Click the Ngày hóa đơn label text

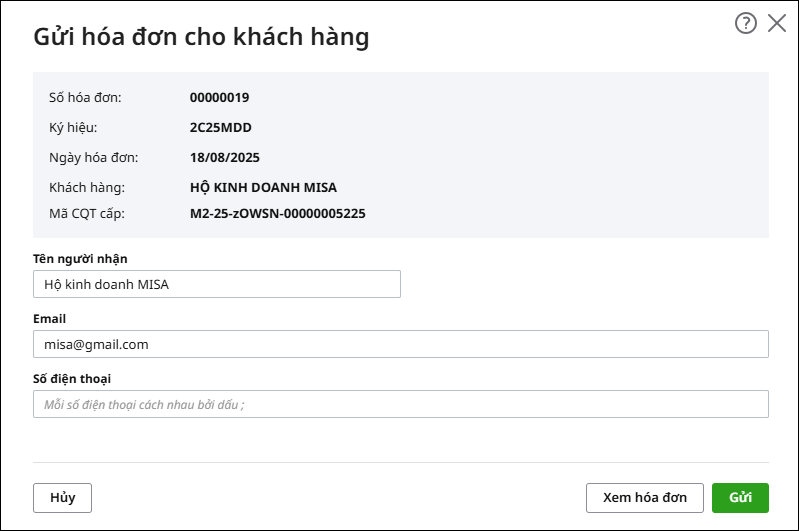tap(93, 157)
